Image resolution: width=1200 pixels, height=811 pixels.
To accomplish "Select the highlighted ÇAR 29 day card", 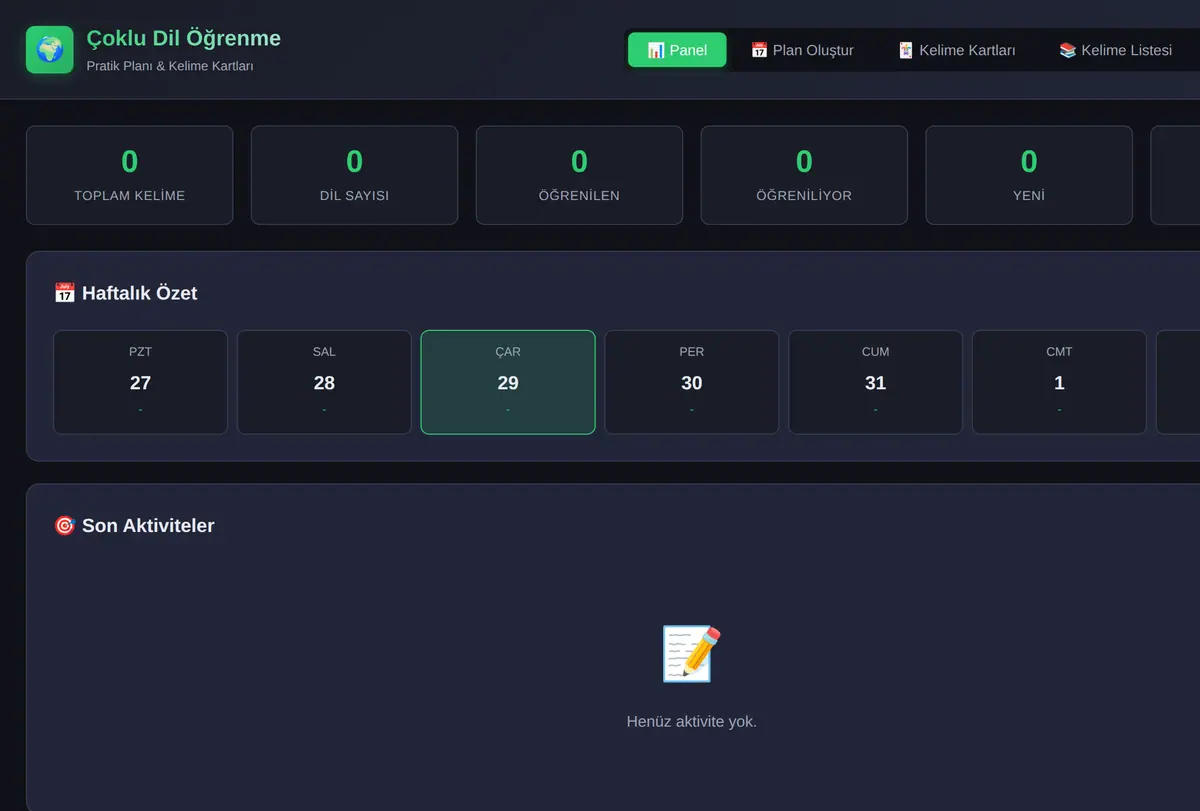I will [508, 382].
